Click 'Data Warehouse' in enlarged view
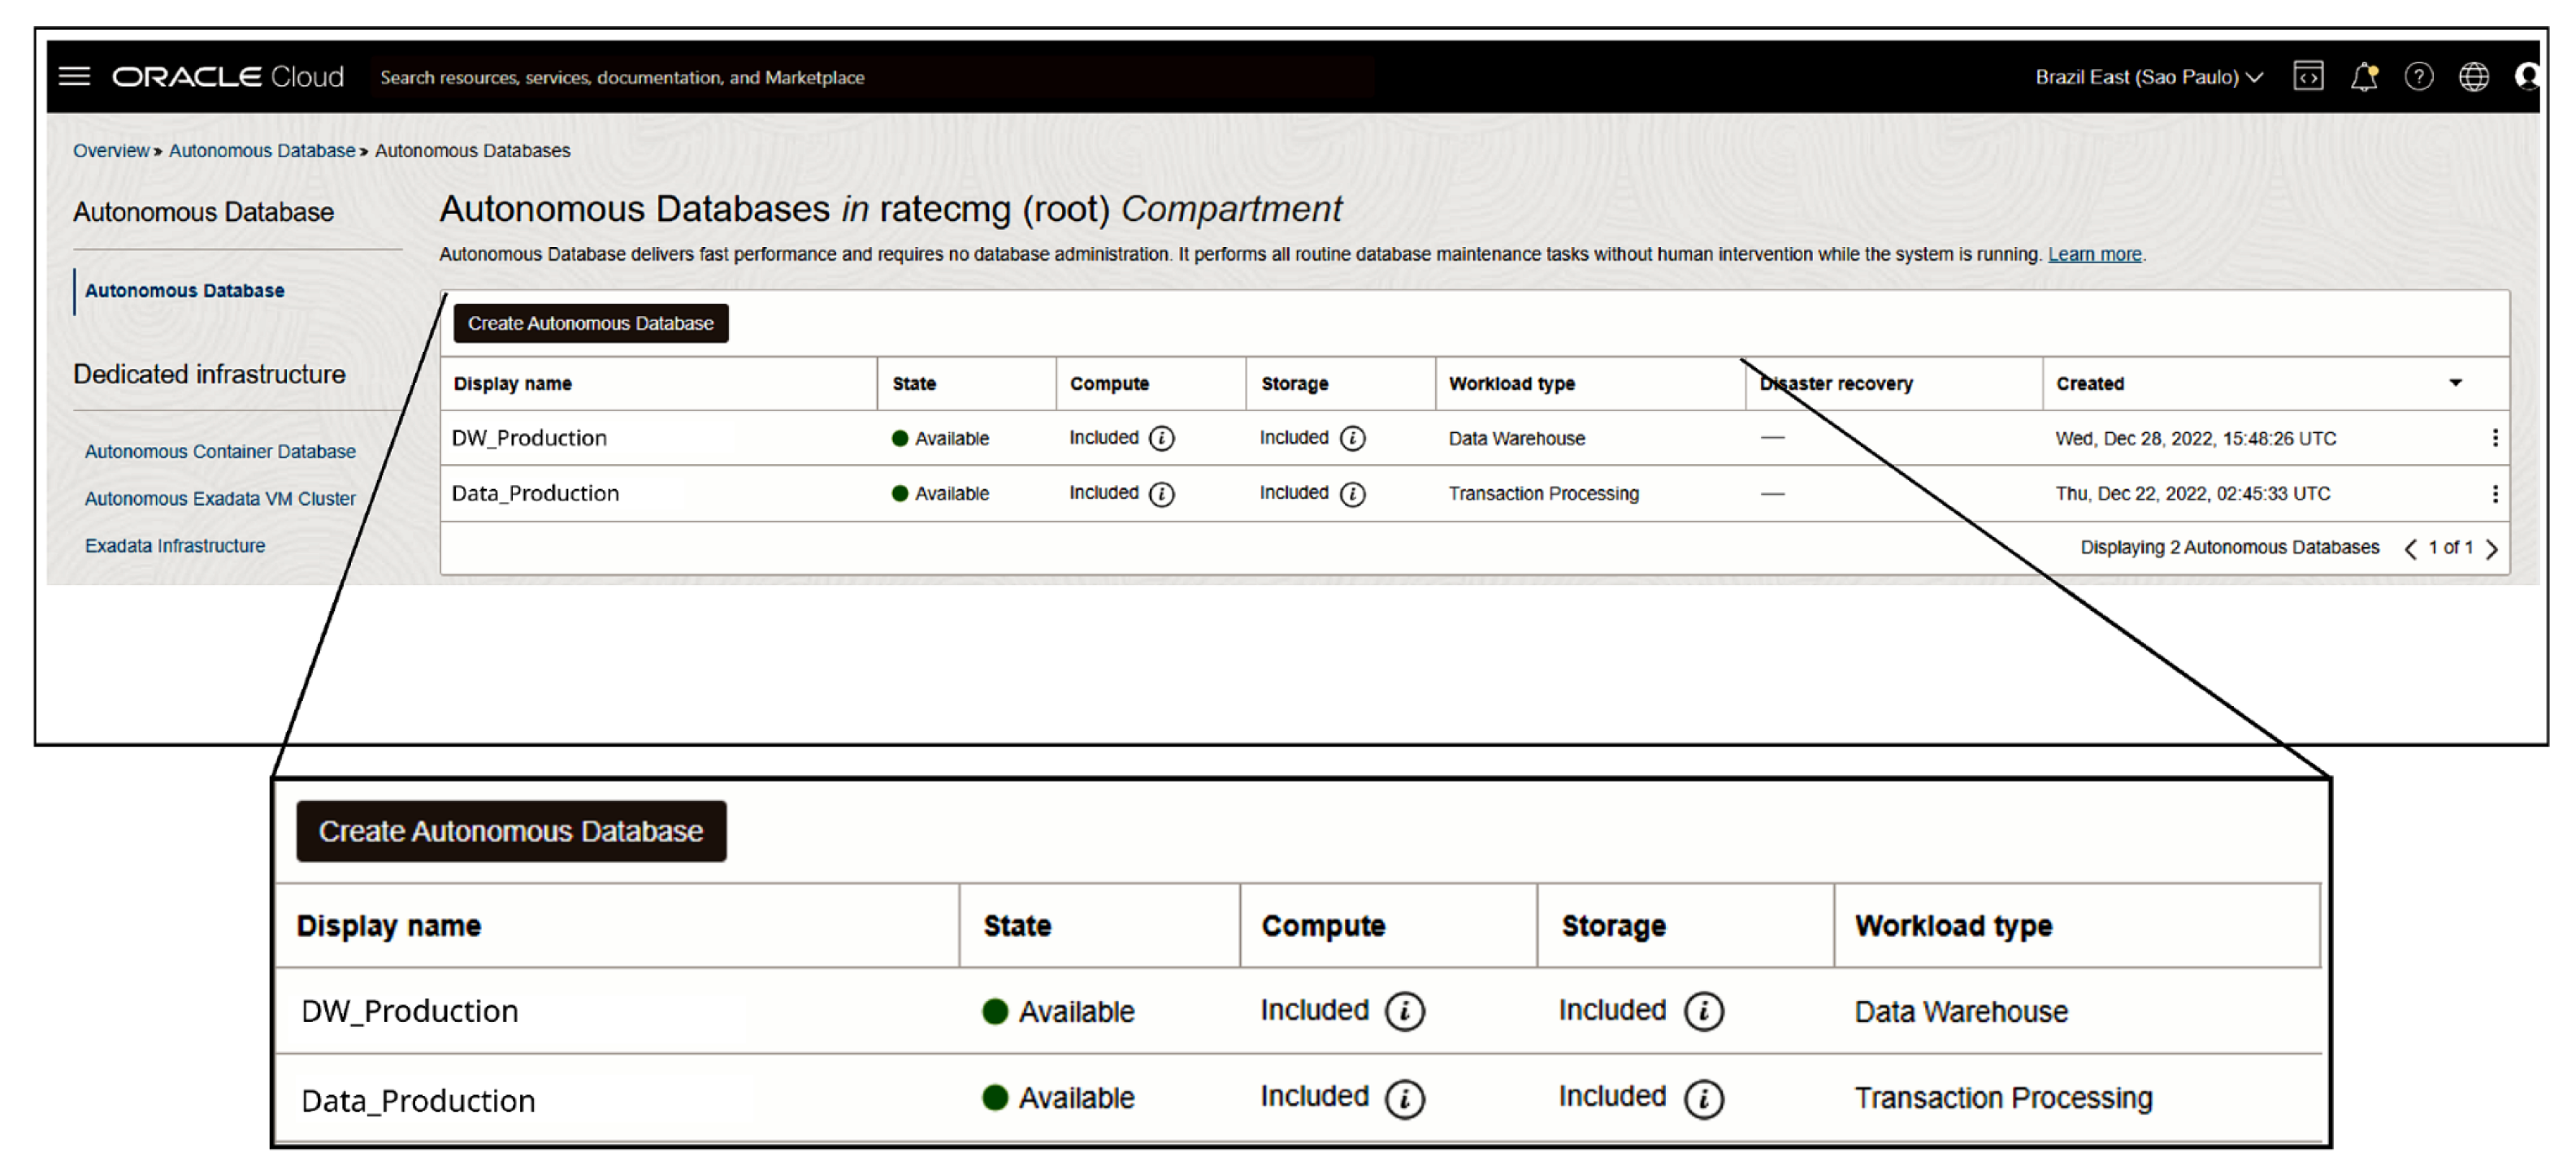The image size is (2576, 1174). coord(1961,1011)
